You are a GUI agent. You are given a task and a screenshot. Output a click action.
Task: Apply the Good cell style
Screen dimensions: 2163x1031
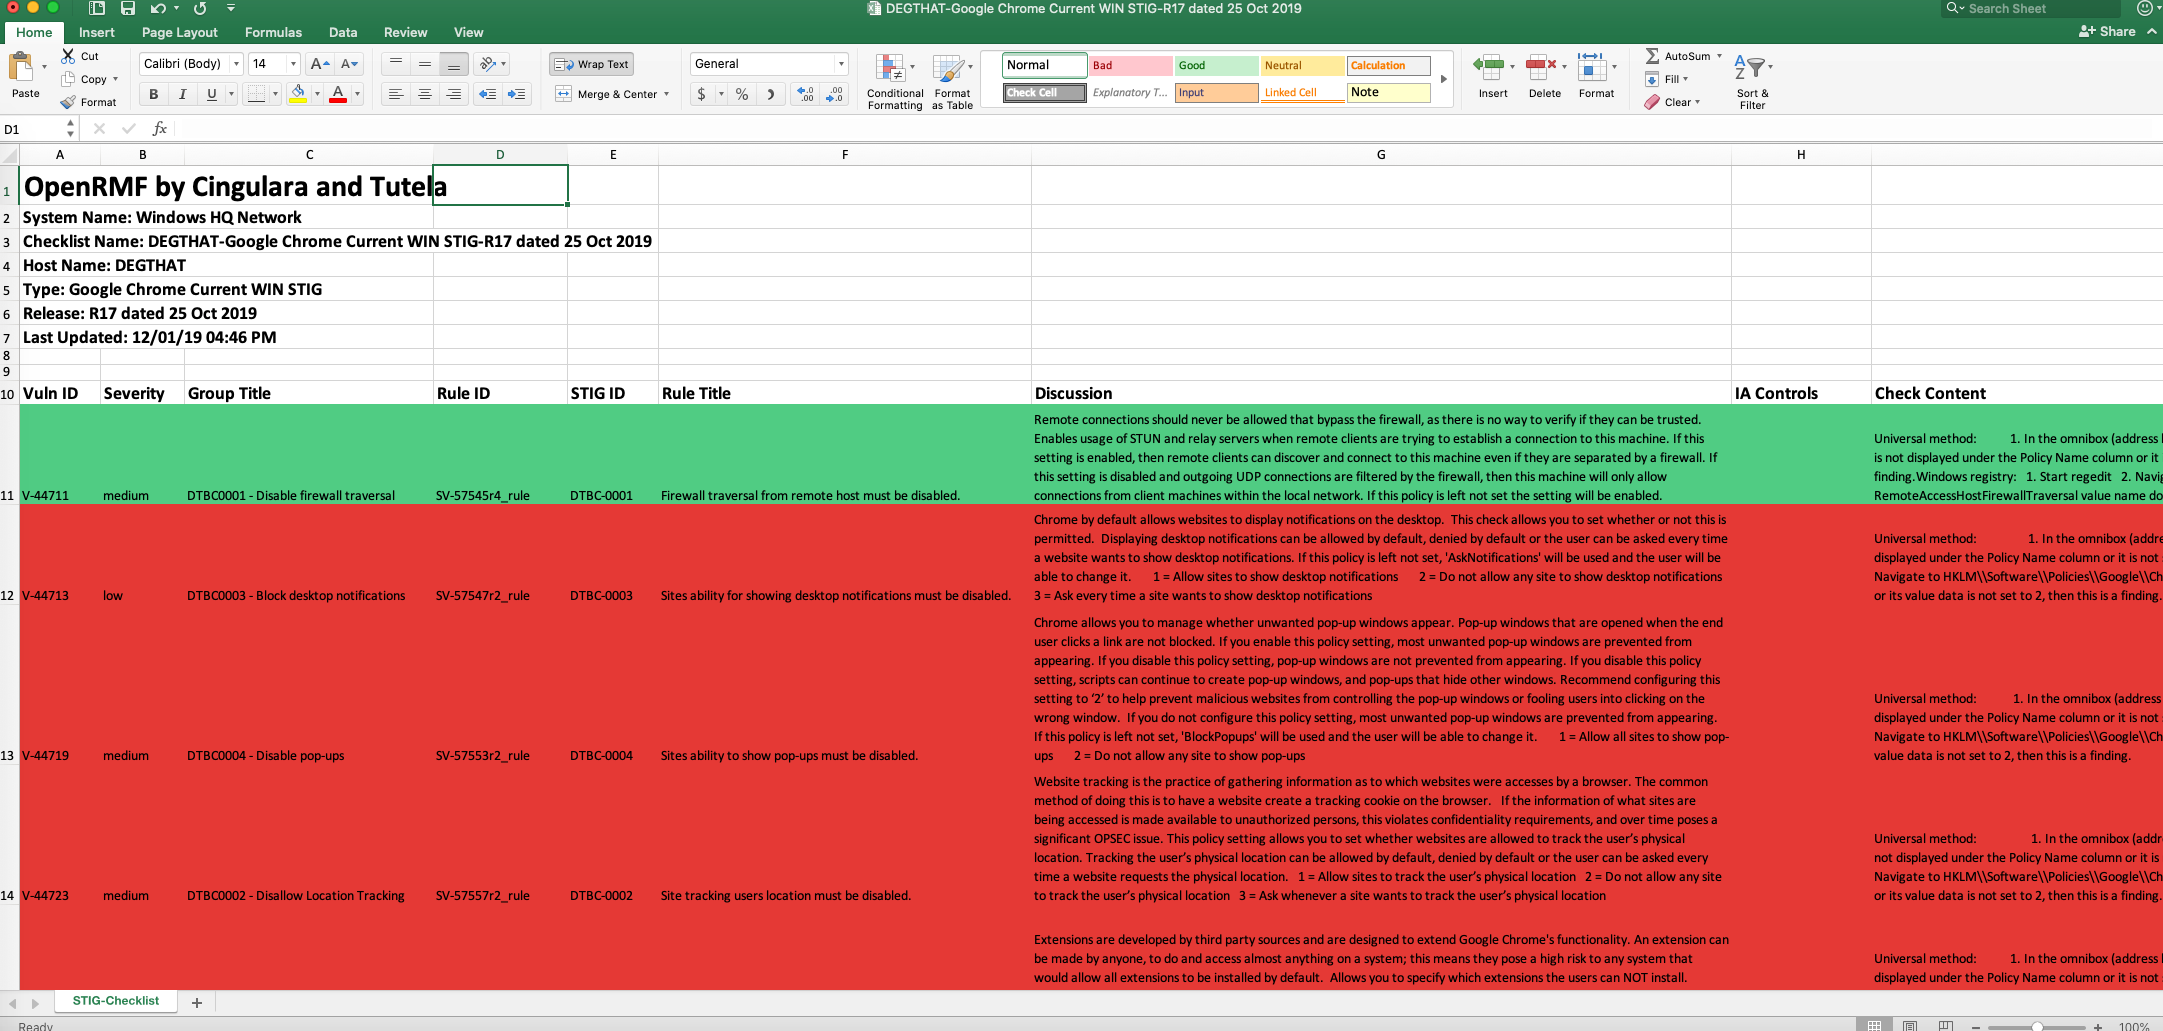1216,65
